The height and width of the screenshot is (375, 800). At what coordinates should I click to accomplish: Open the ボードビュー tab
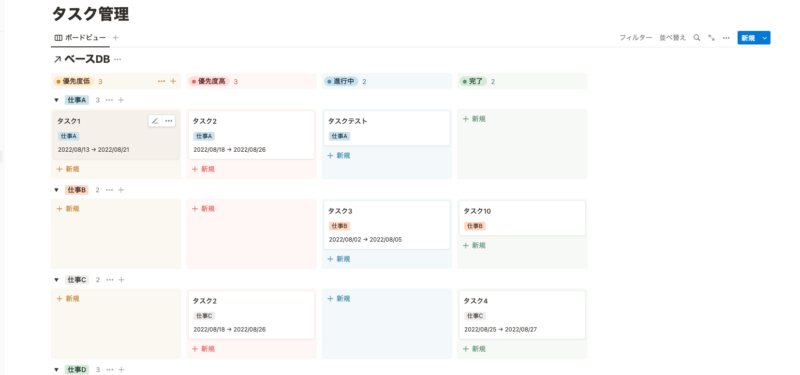coord(80,38)
